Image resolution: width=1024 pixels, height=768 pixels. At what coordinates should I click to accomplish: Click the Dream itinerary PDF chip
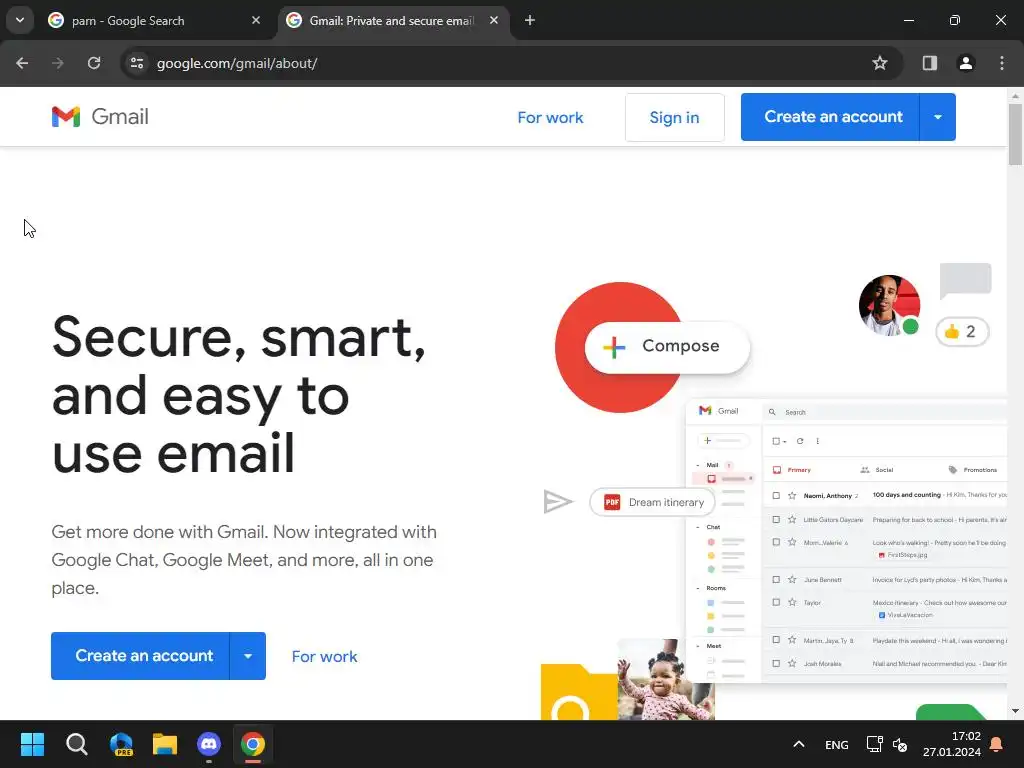pos(652,502)
